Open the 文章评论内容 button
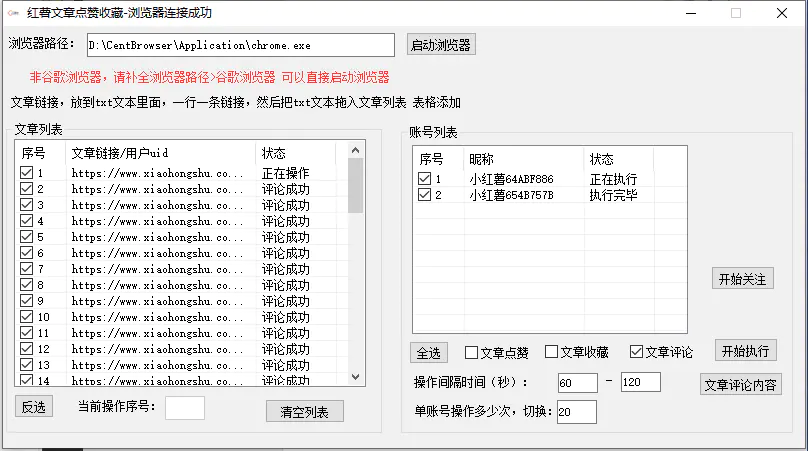 pyautogui.click(x=740, y=385)
